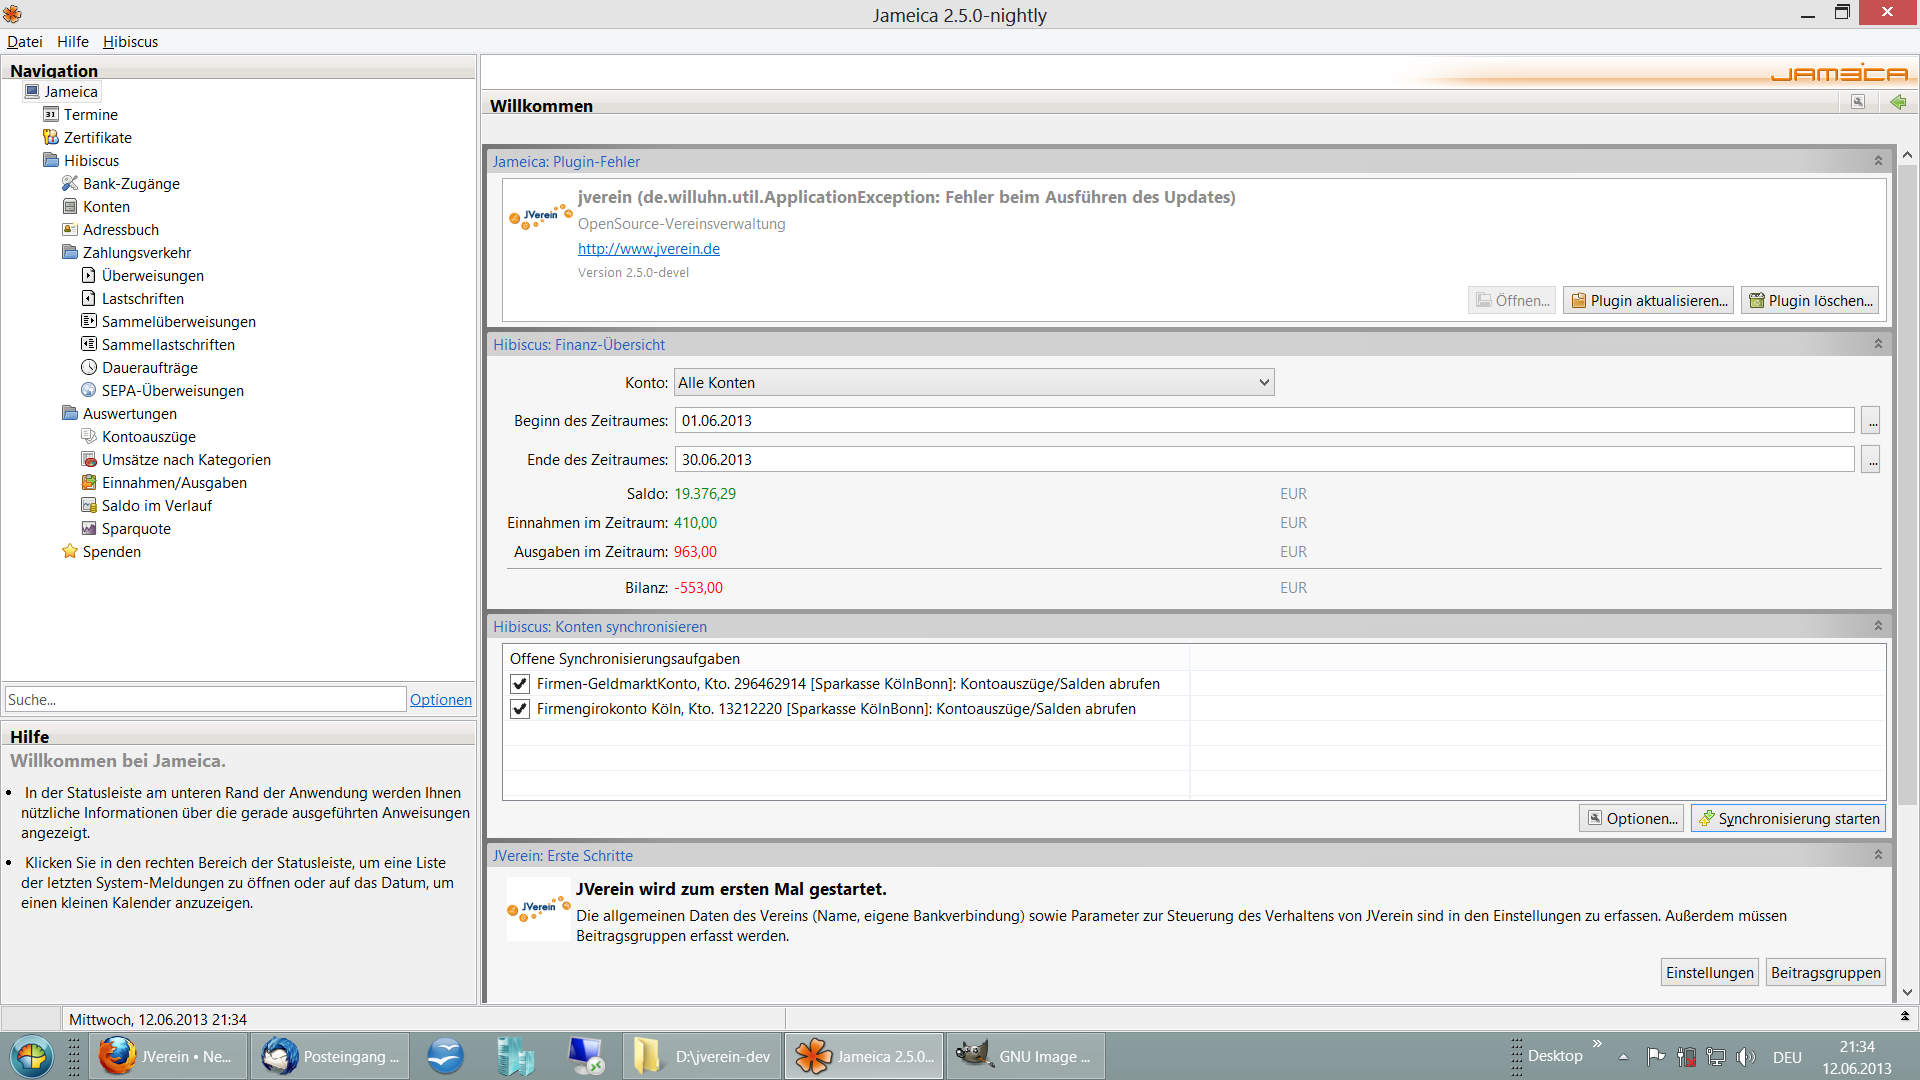Collapse the Hibiscus: Finanz-Übersicht panel

[x=1878, y=344]
